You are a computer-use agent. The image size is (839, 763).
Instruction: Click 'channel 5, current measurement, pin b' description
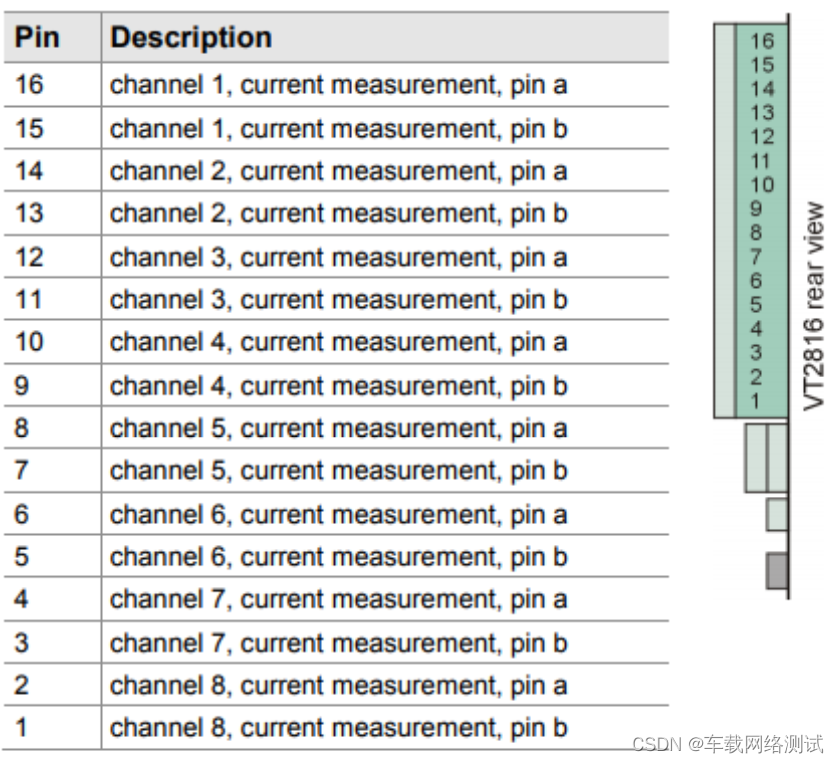[x=339, y=471]
